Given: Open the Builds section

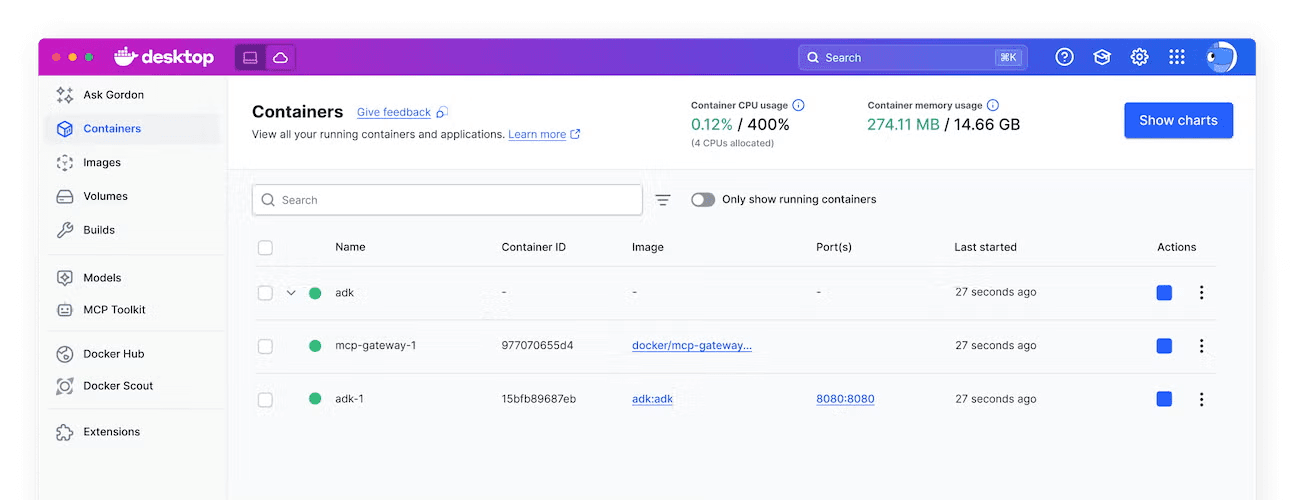Looking at the screenshot, I should (131, 230).
